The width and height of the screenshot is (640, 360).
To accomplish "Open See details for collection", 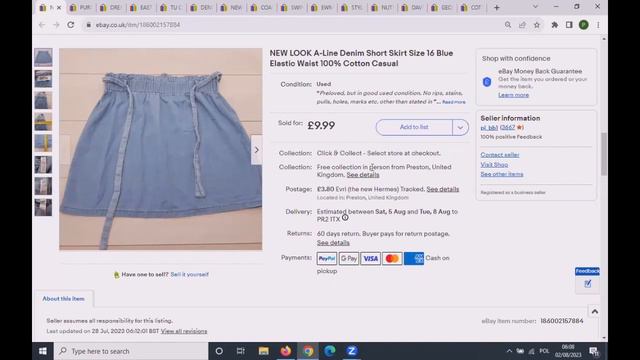I will (363, 175).
